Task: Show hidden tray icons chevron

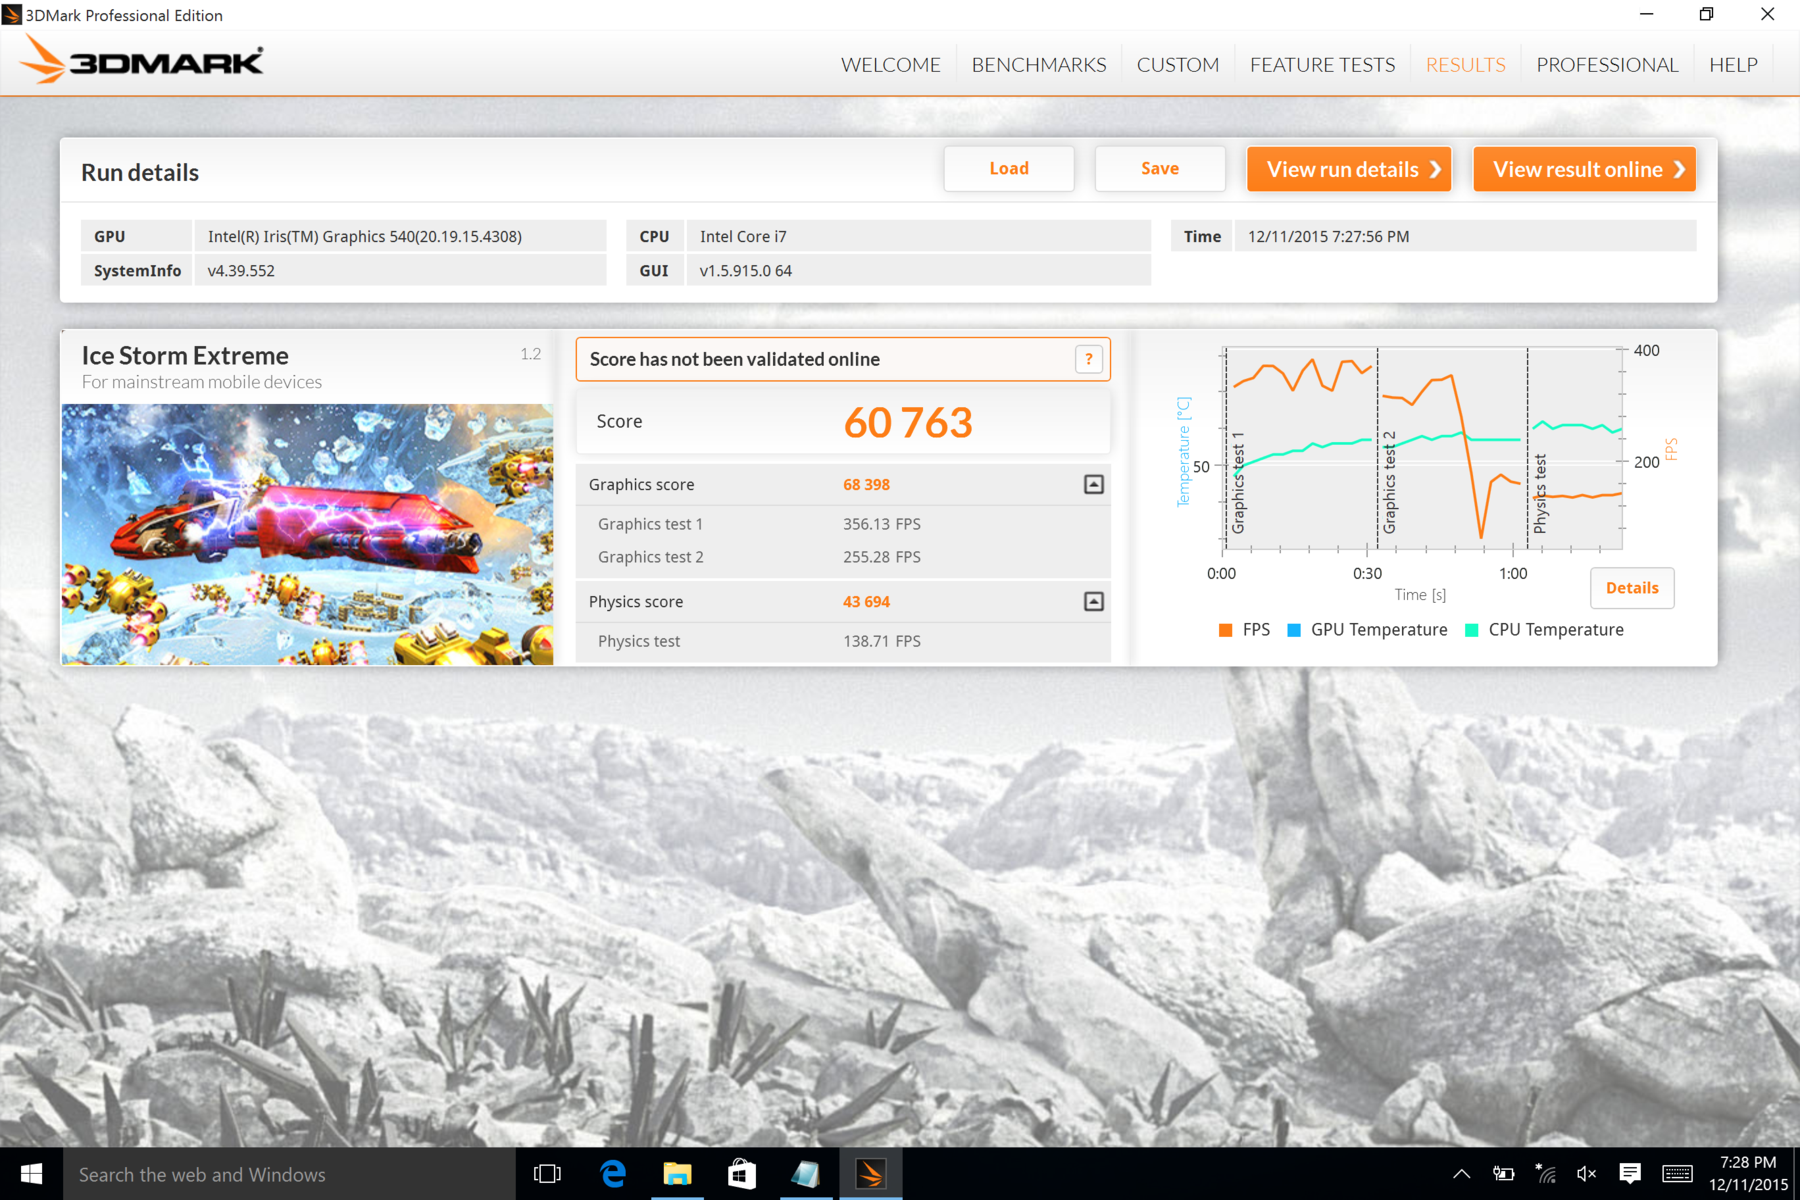Action: point(1461,1174)
